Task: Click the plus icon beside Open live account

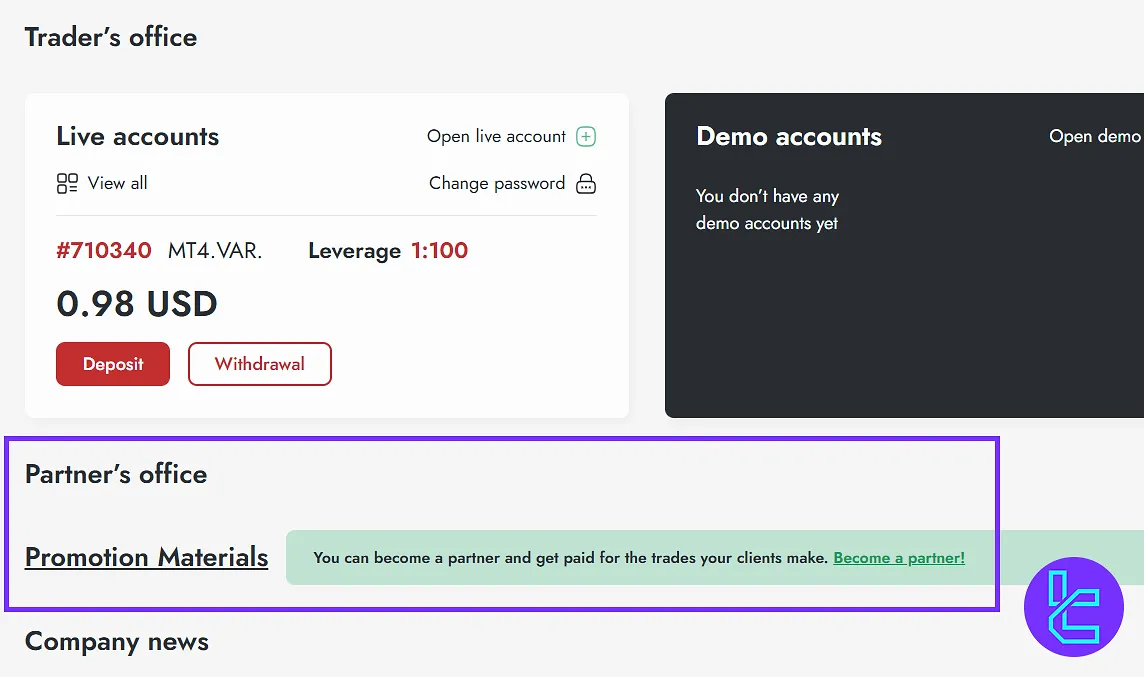Action: 586,136
